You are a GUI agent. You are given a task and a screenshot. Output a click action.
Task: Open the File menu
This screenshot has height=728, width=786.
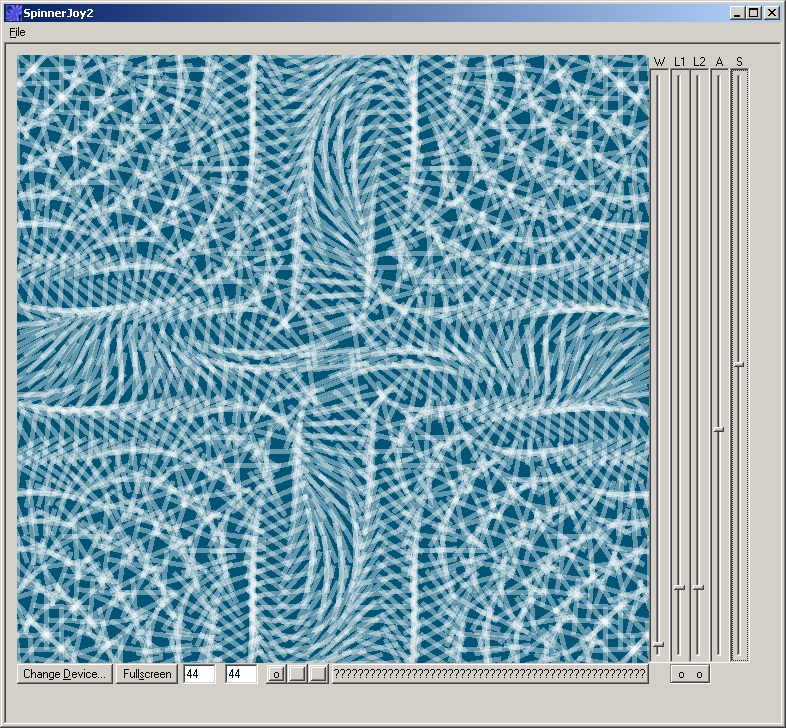tap(17, 32)
